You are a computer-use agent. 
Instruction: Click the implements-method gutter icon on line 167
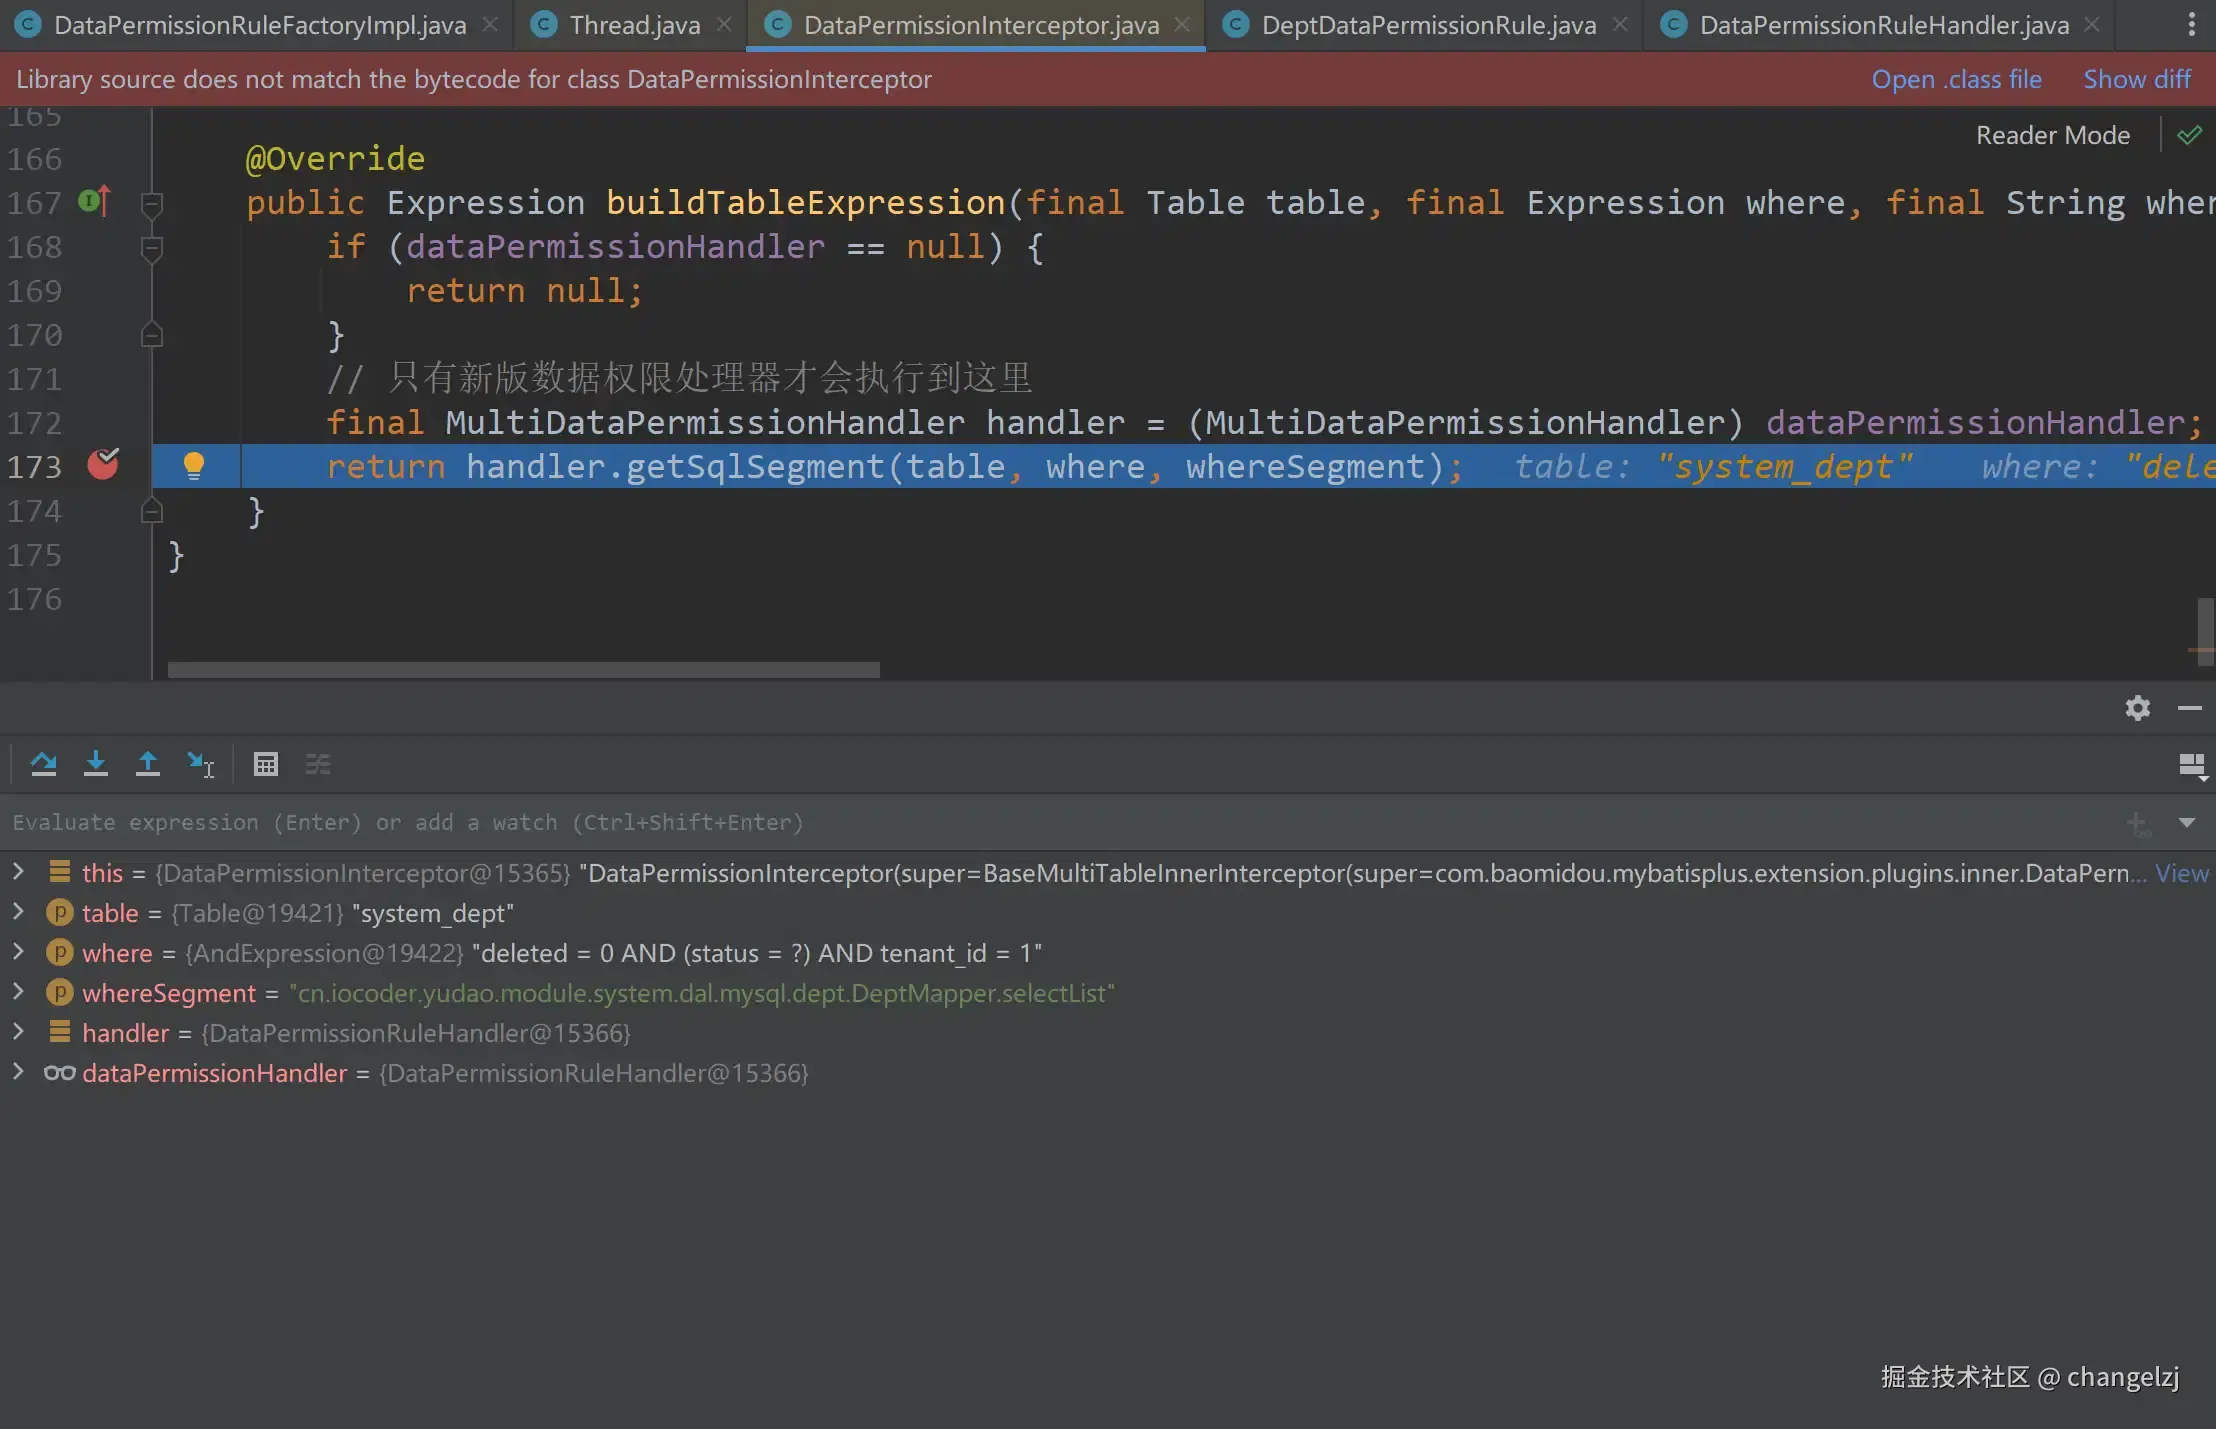95,202
